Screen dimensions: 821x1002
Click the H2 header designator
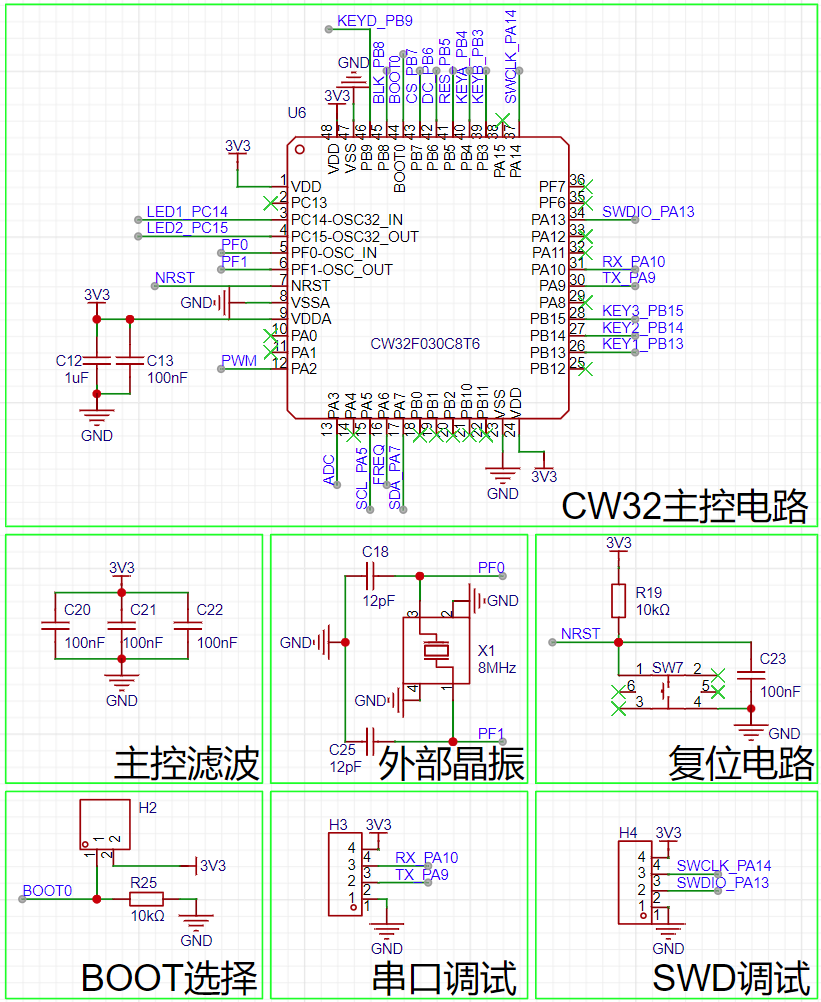click(x=148, y=808)
